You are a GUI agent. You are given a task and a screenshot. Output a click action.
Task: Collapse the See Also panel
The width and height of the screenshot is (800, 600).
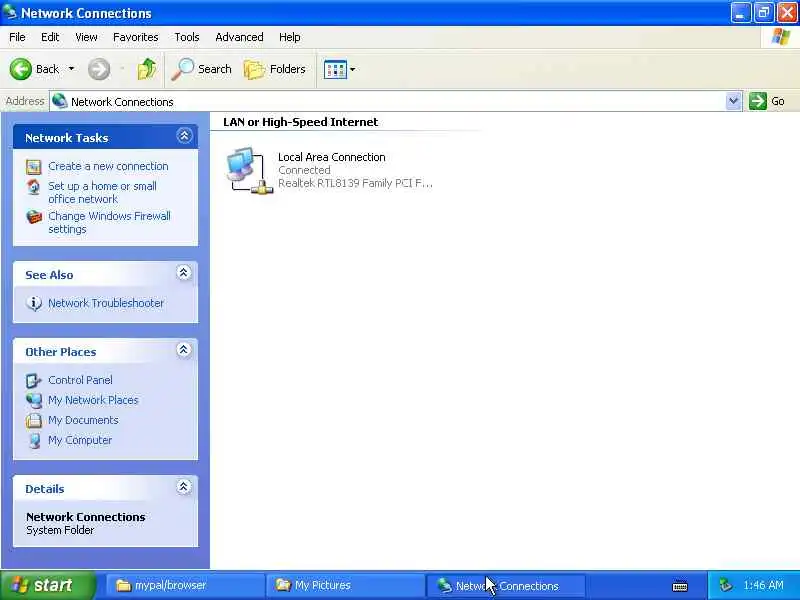coord(184,273)
